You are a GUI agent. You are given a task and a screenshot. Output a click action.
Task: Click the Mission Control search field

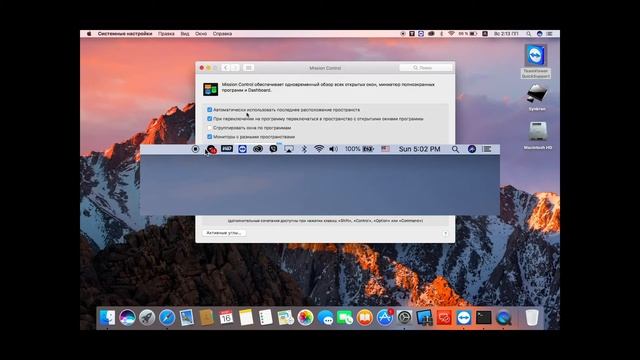point(426,68)
